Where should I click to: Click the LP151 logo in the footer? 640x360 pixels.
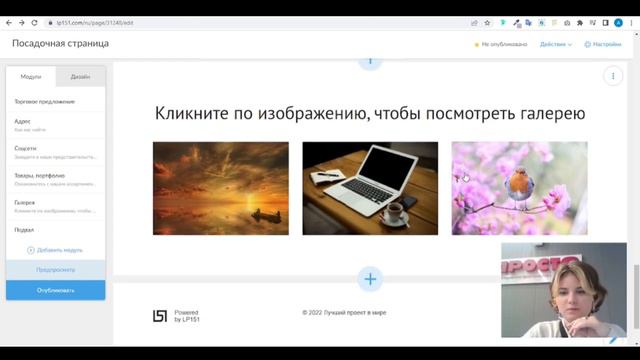point(160,316)
